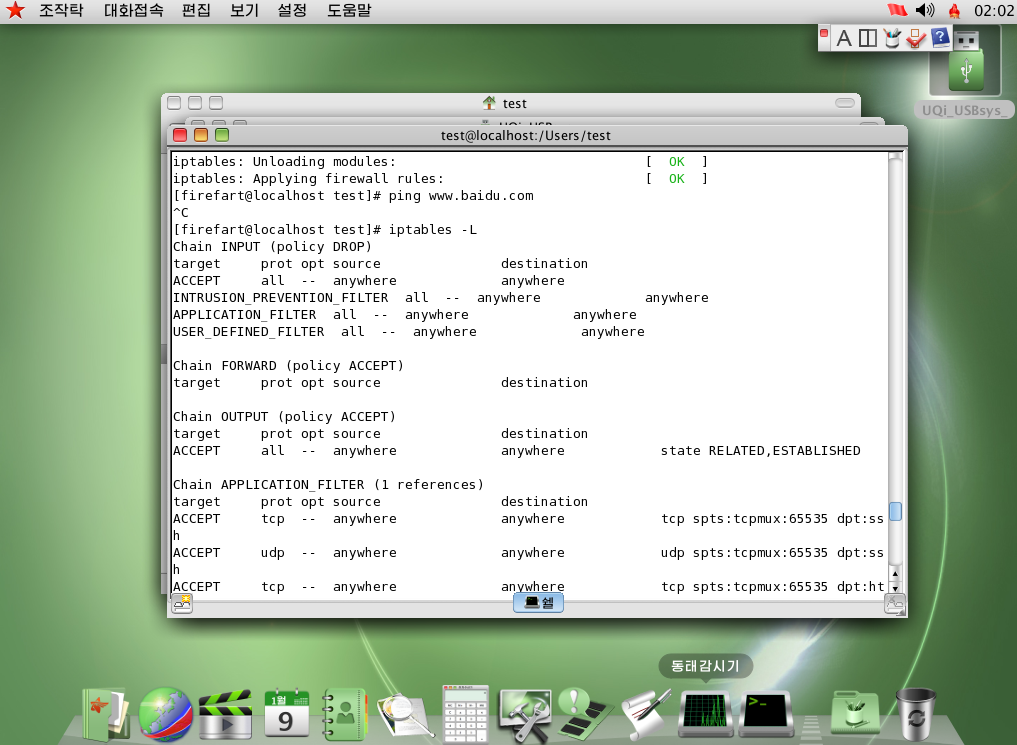Click the terminal vertical scrollbar thumb

click(x=895, y=511)
